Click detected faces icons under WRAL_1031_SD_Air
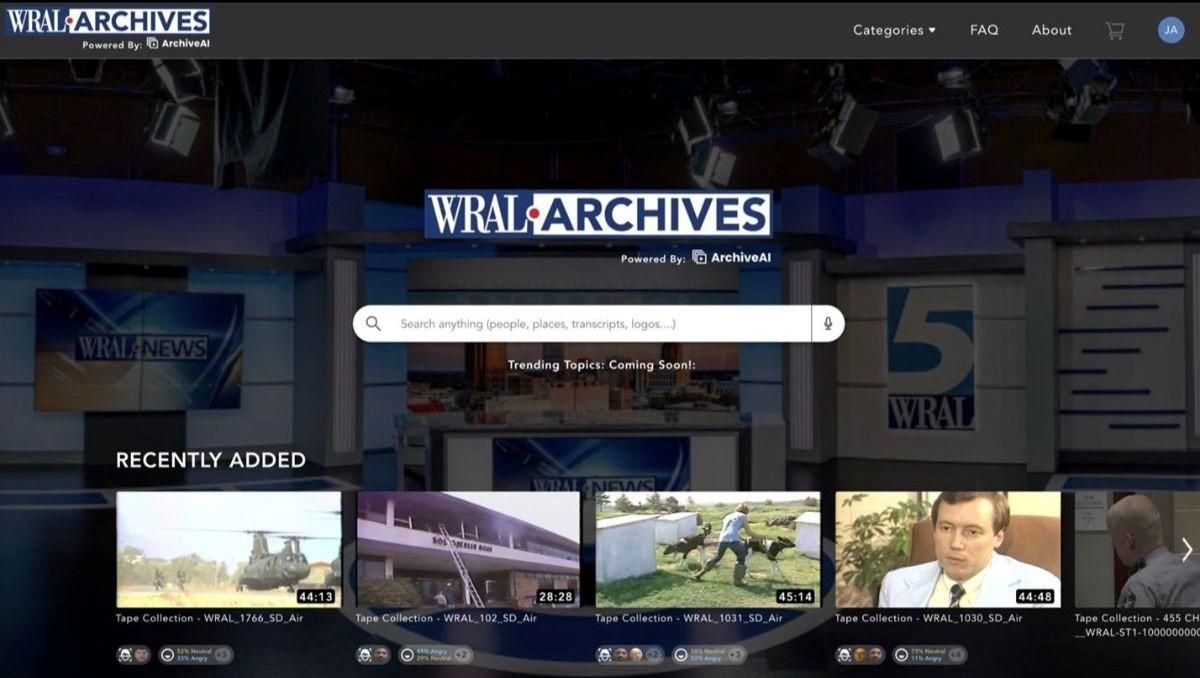 629,655
